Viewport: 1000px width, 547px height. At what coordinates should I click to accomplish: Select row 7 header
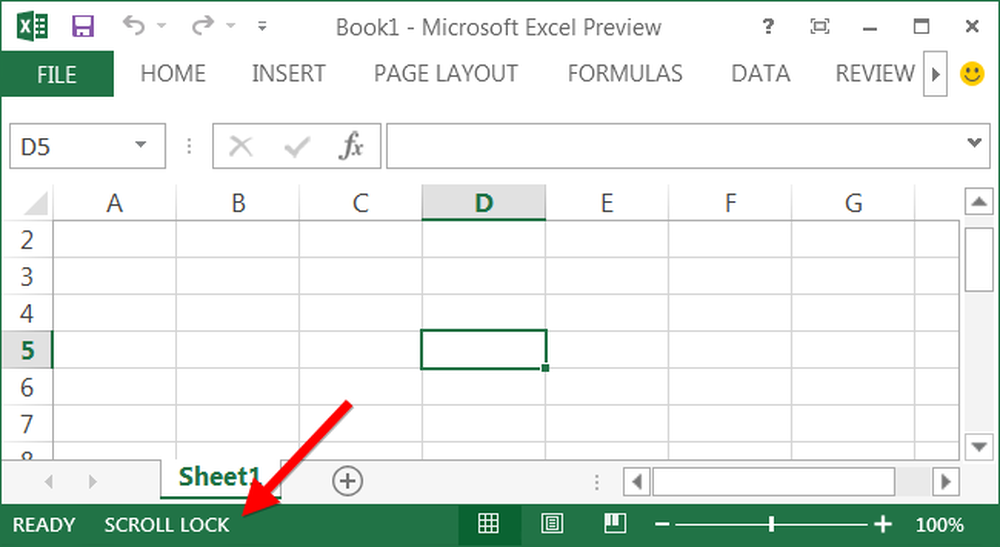[27, 423]
